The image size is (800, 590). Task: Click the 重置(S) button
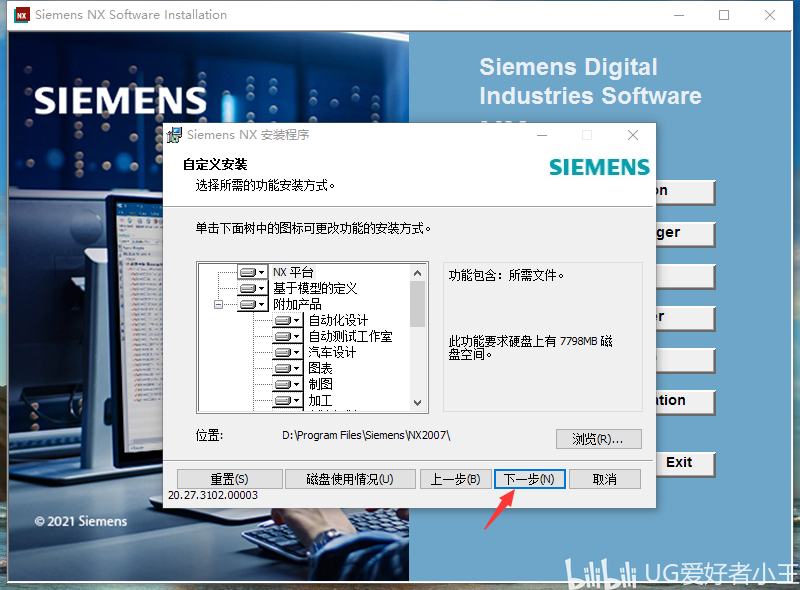tap(230, 479)
